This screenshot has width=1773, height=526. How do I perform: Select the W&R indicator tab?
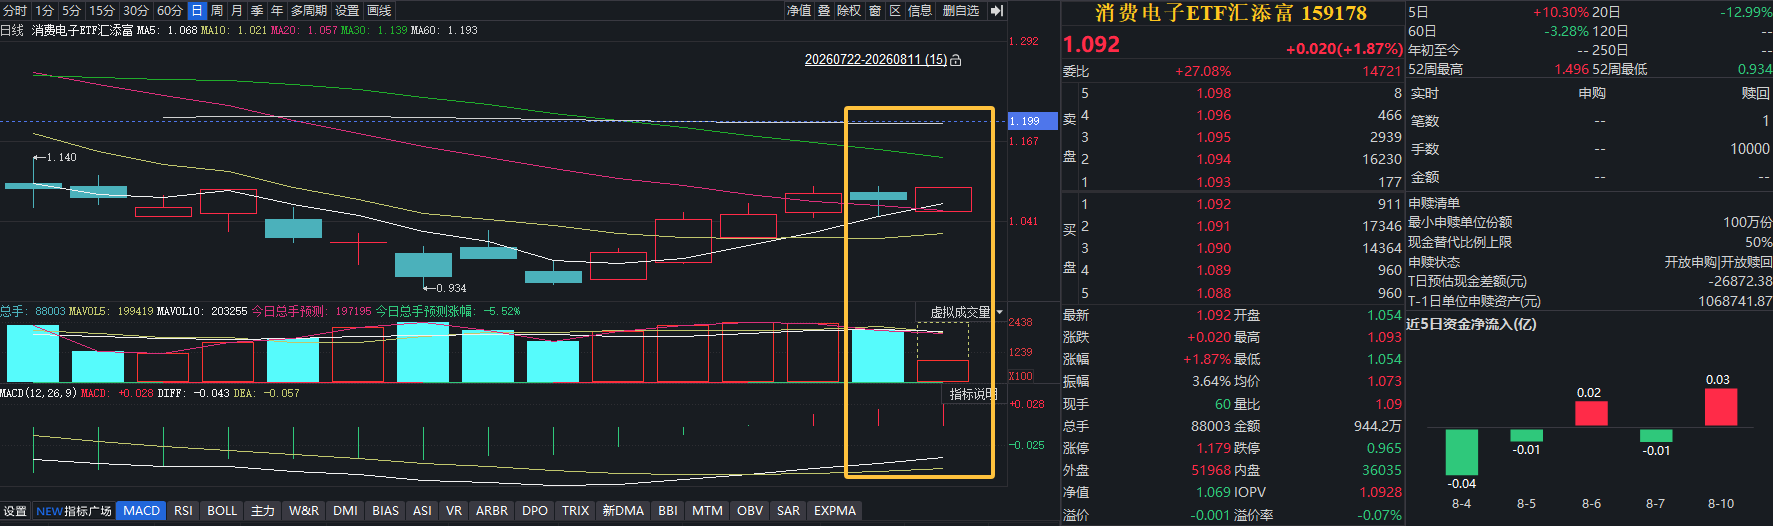(x=304, y=511)
